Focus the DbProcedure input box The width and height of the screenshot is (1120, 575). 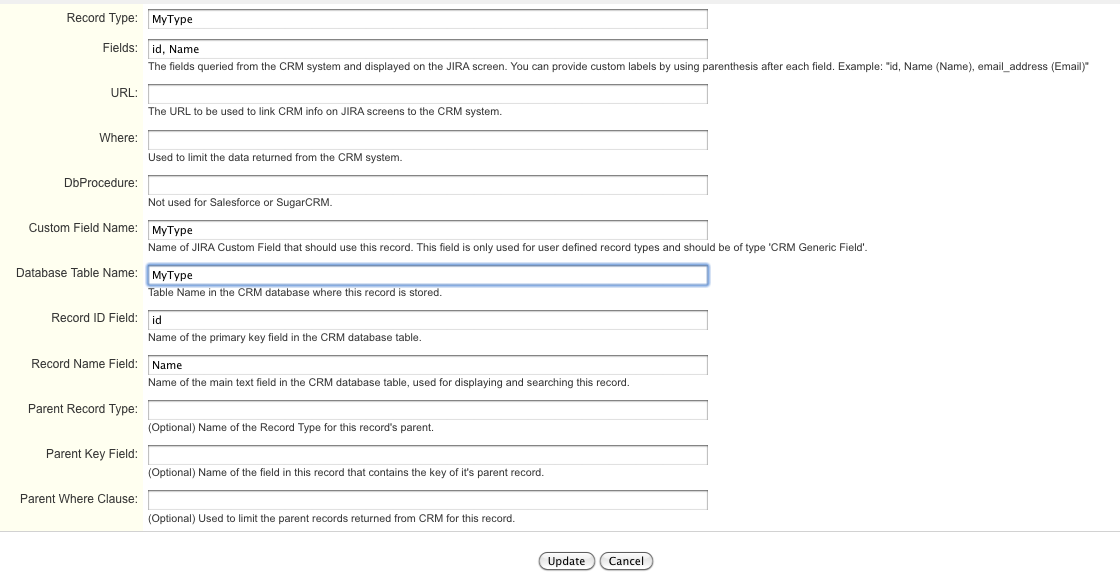point(427,185)
